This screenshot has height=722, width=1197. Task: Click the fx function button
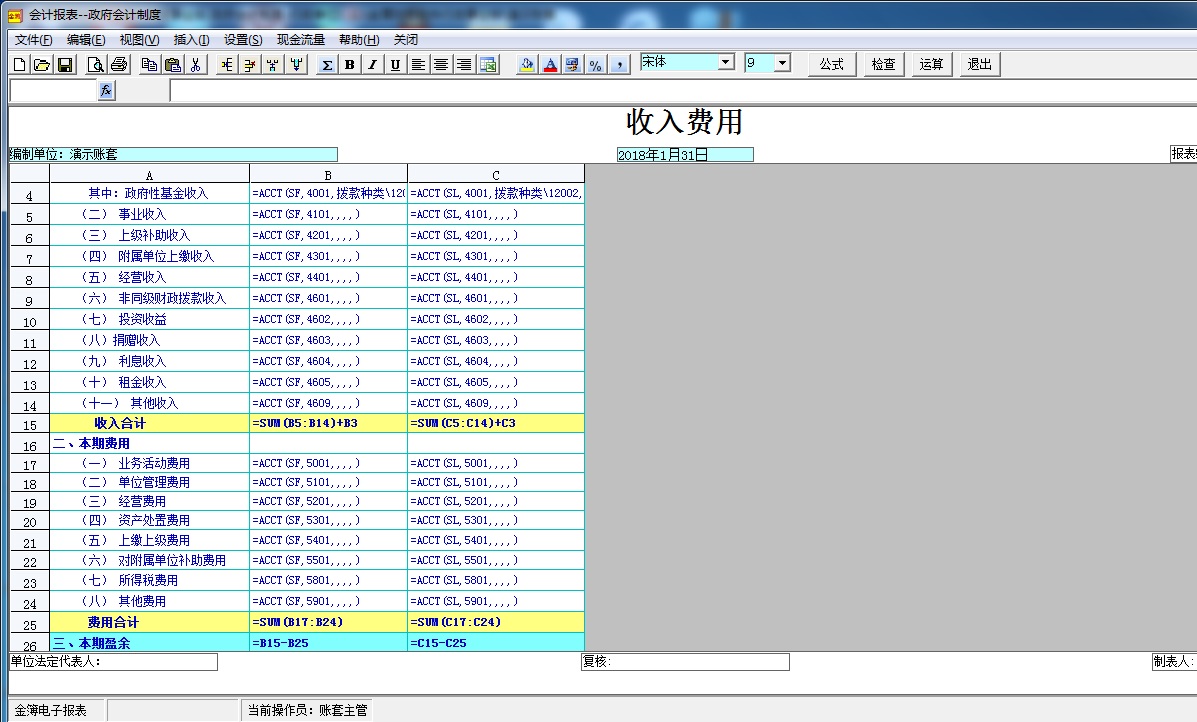pyautogui.click(x=106, y=91)
